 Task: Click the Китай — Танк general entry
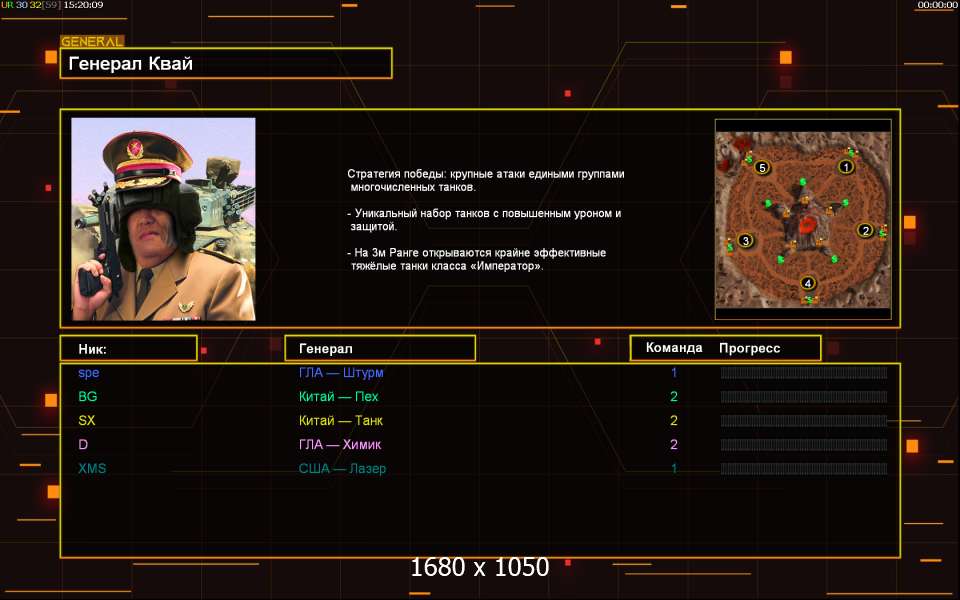340,421
